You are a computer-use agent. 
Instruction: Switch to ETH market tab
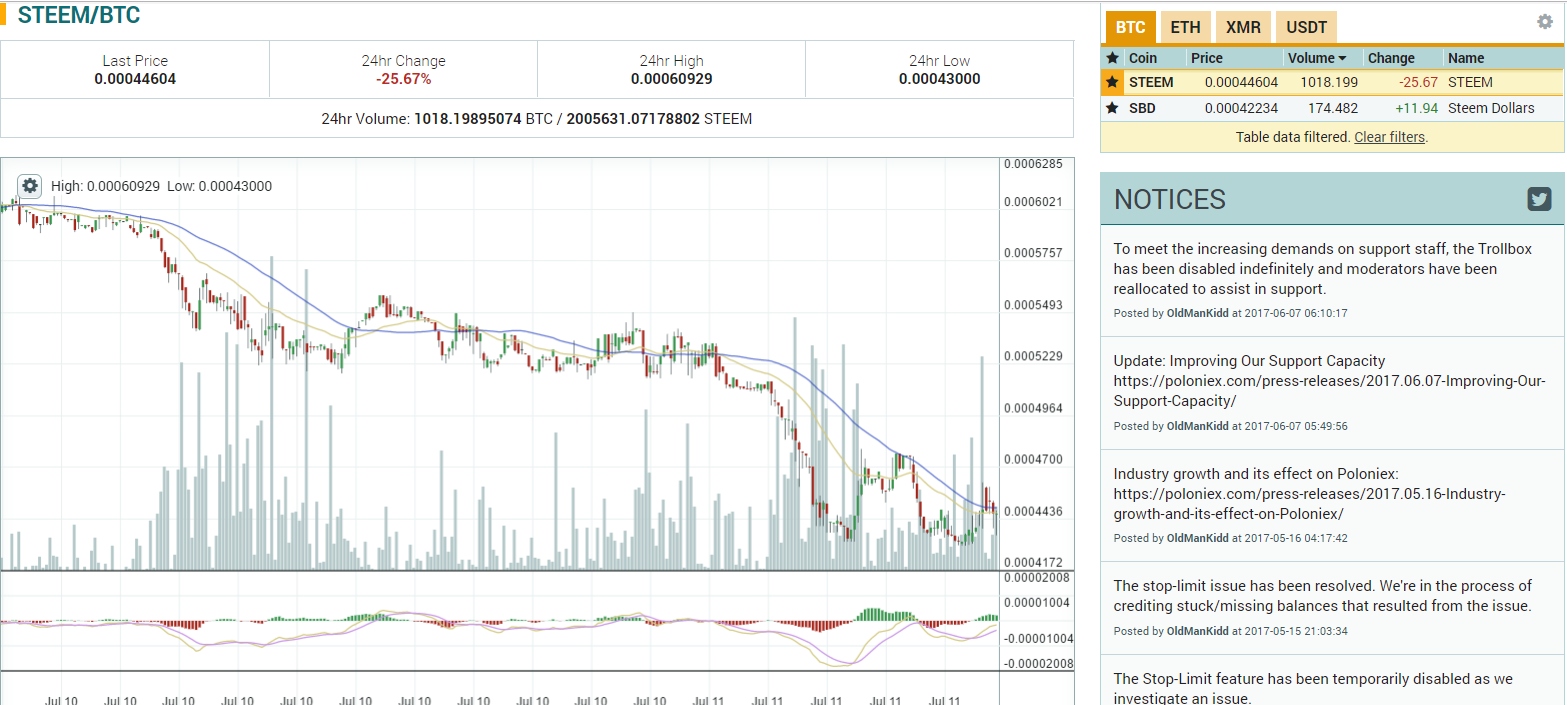point(1185,27)
